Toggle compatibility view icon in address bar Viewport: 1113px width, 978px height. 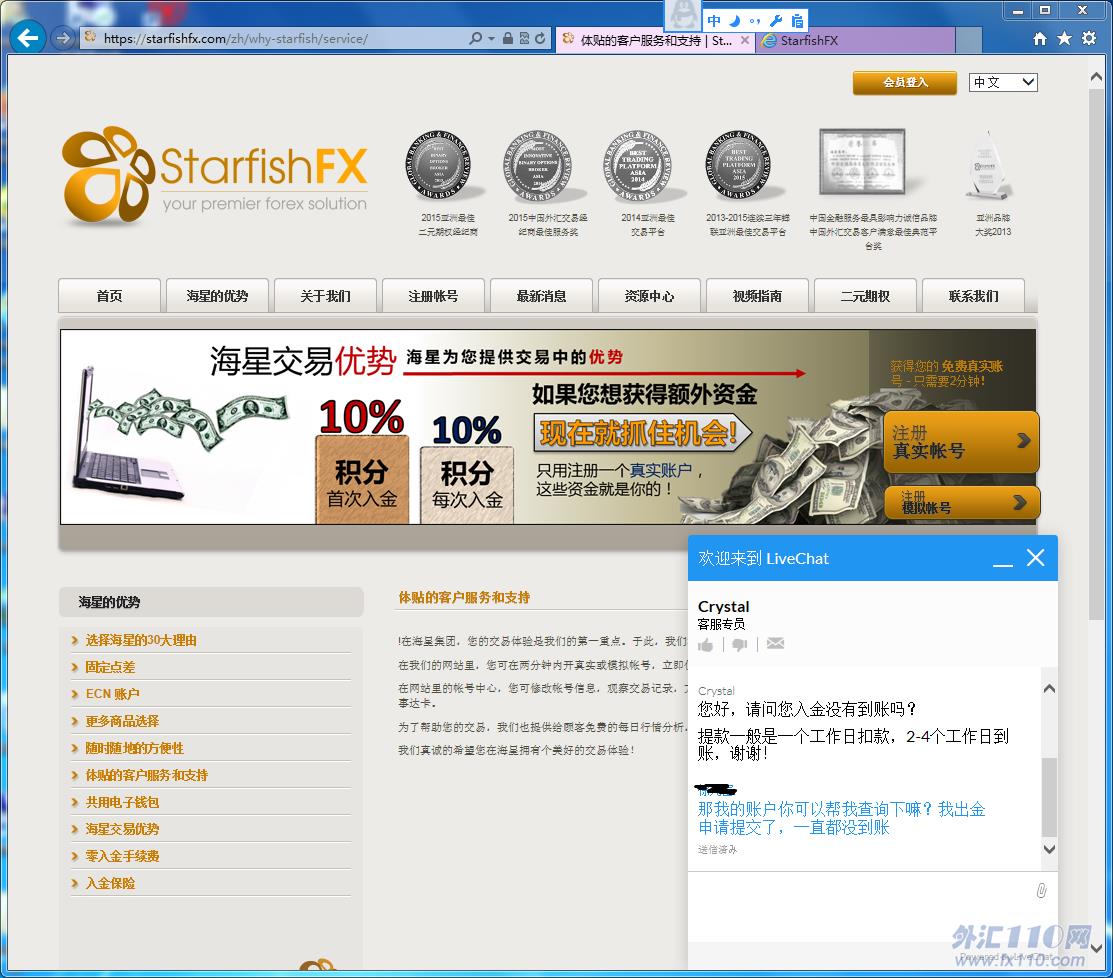[524, 38]
